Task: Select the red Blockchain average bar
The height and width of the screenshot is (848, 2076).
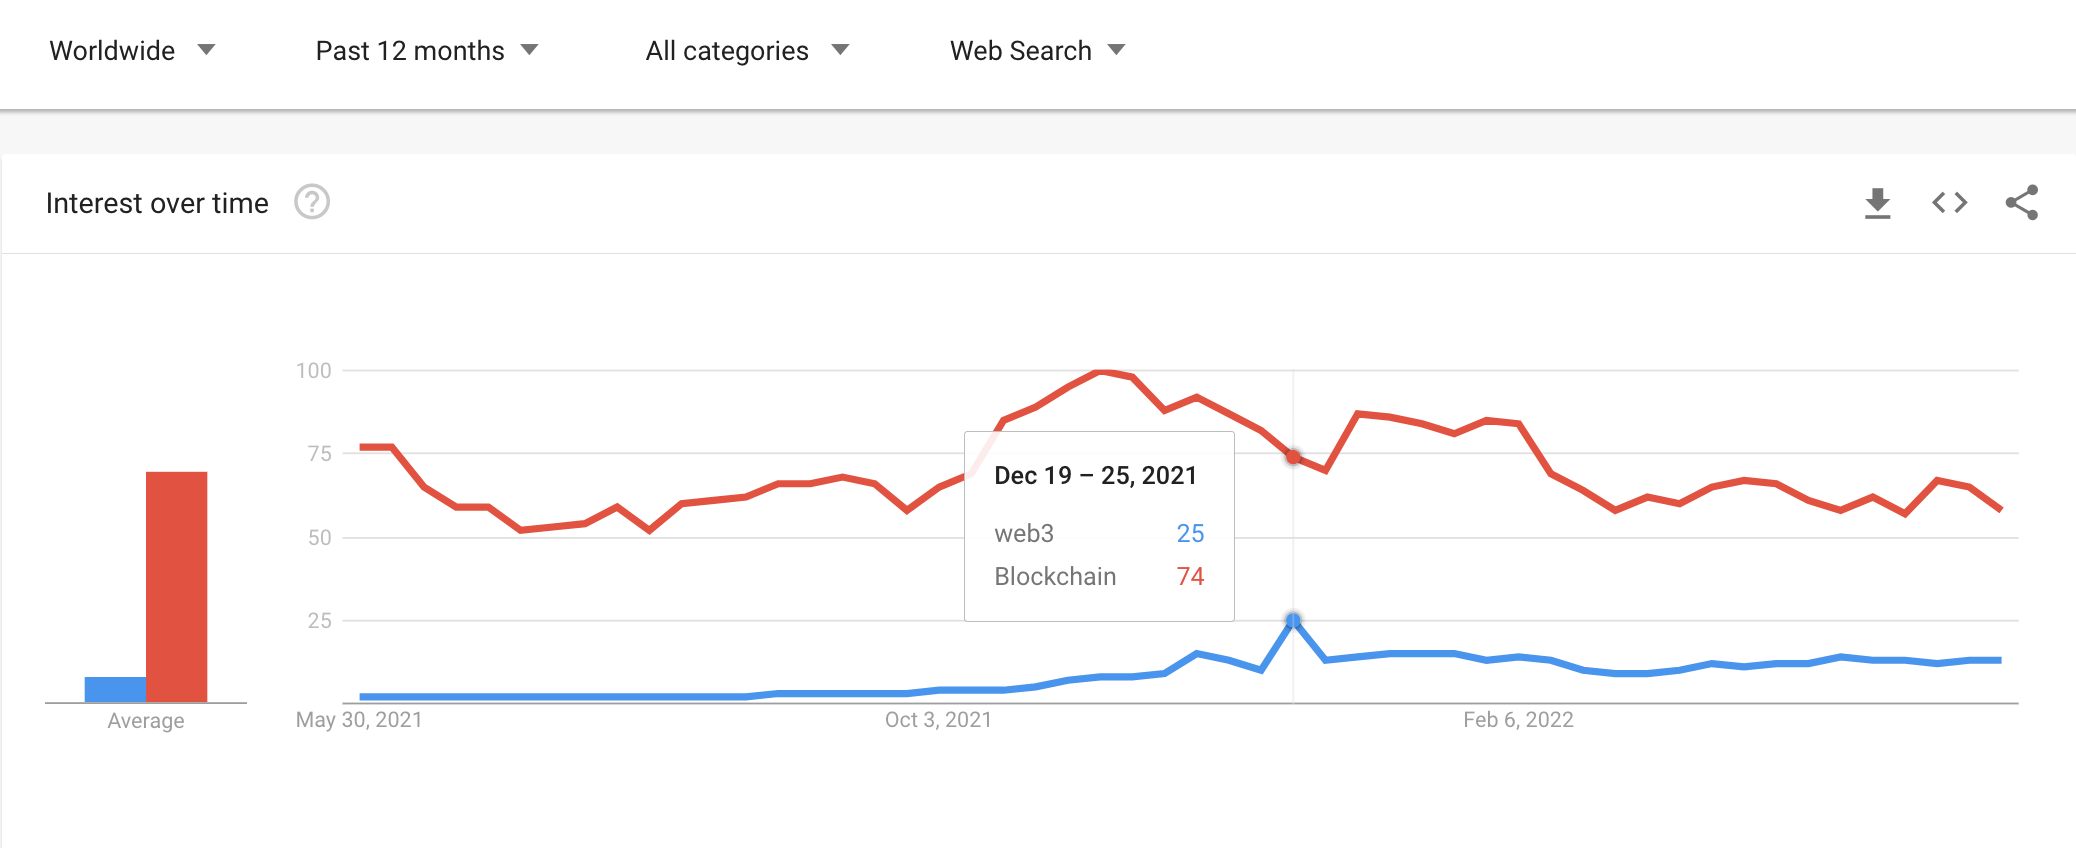Action: 176,587
